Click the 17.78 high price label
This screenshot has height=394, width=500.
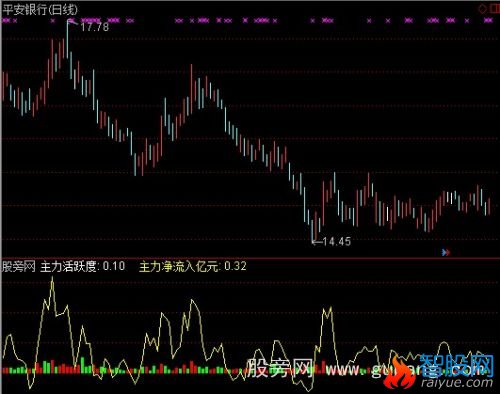[95, 27]
